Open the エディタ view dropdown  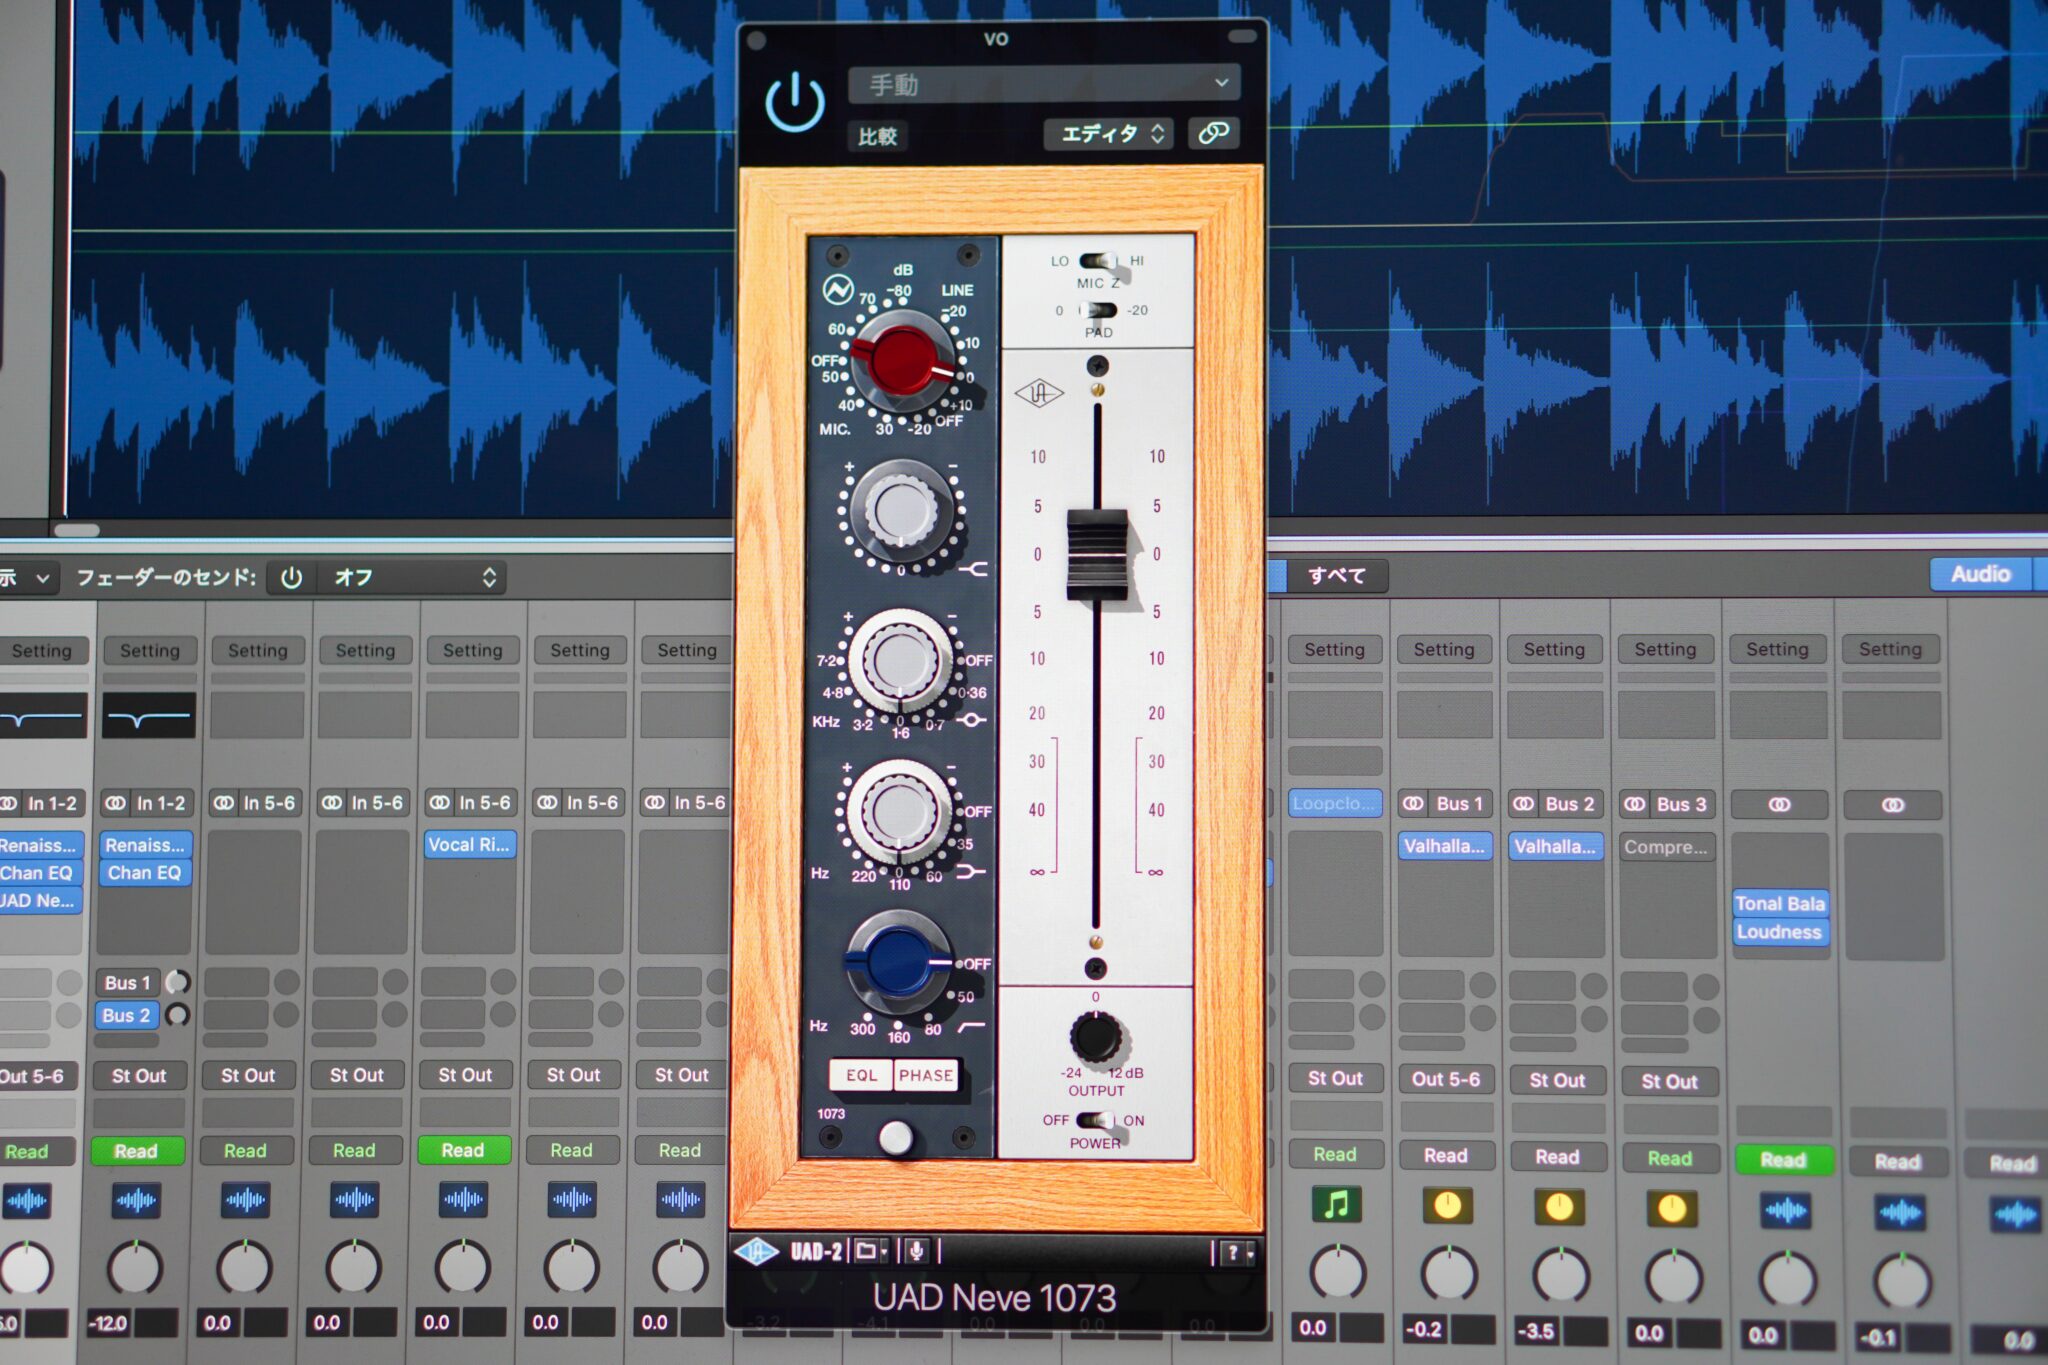[x=1109, y=134]
